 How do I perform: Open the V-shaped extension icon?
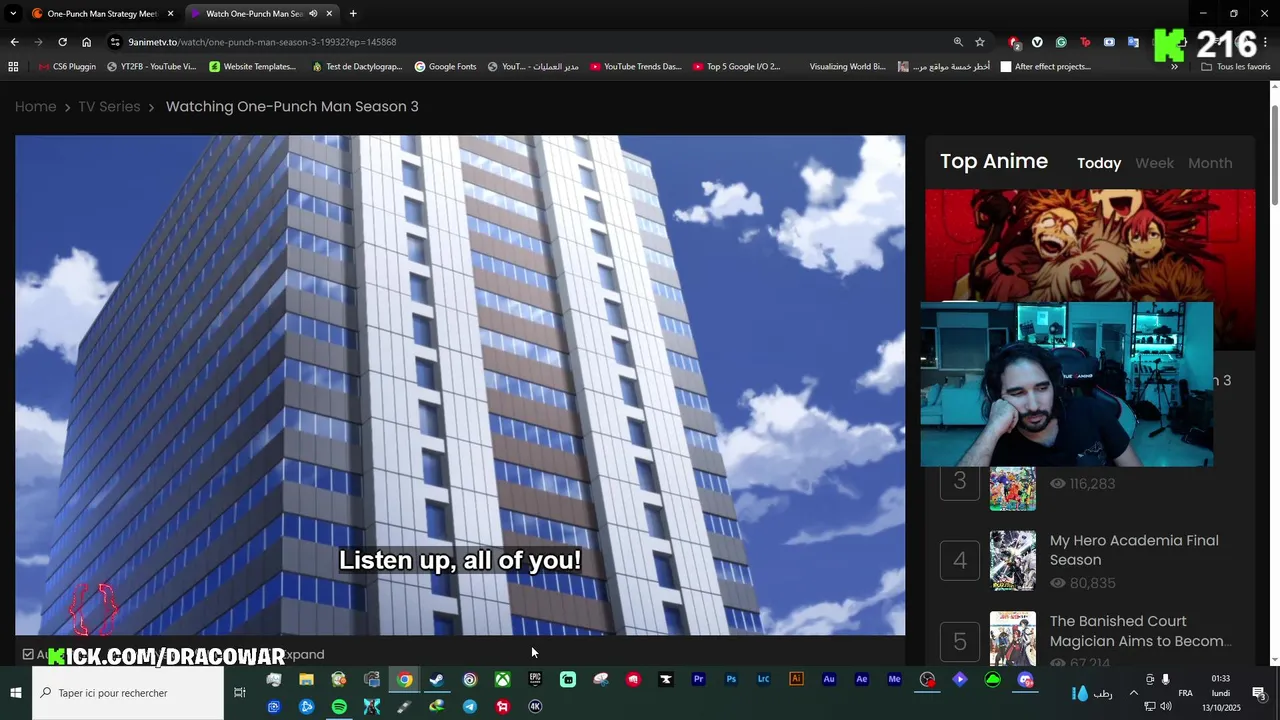click(x=1037, y=42)
